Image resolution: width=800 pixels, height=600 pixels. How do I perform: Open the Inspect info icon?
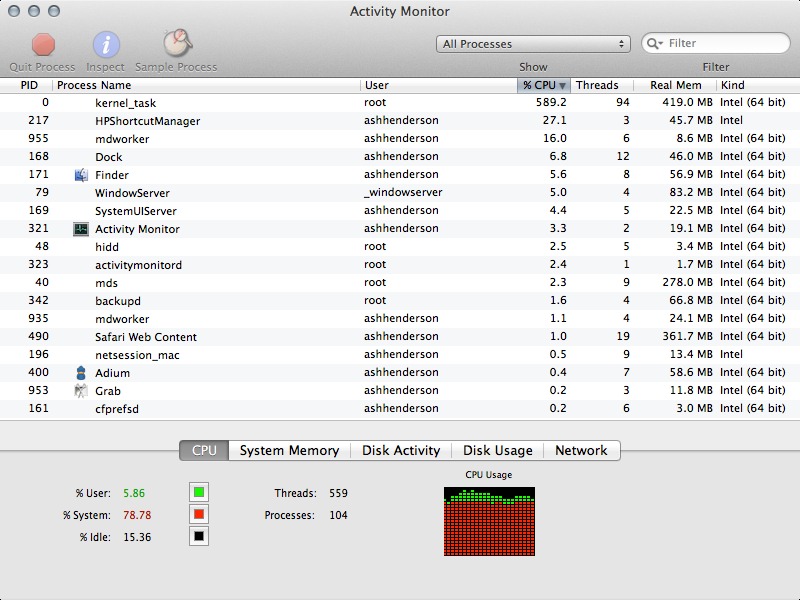click(106, 44)
